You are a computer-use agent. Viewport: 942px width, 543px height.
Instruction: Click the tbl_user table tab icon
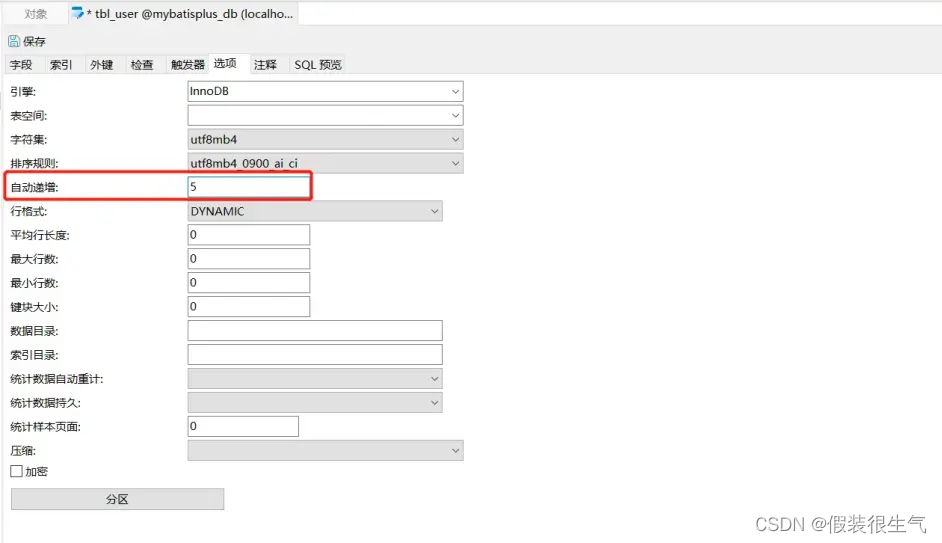[x=77, y=13]
